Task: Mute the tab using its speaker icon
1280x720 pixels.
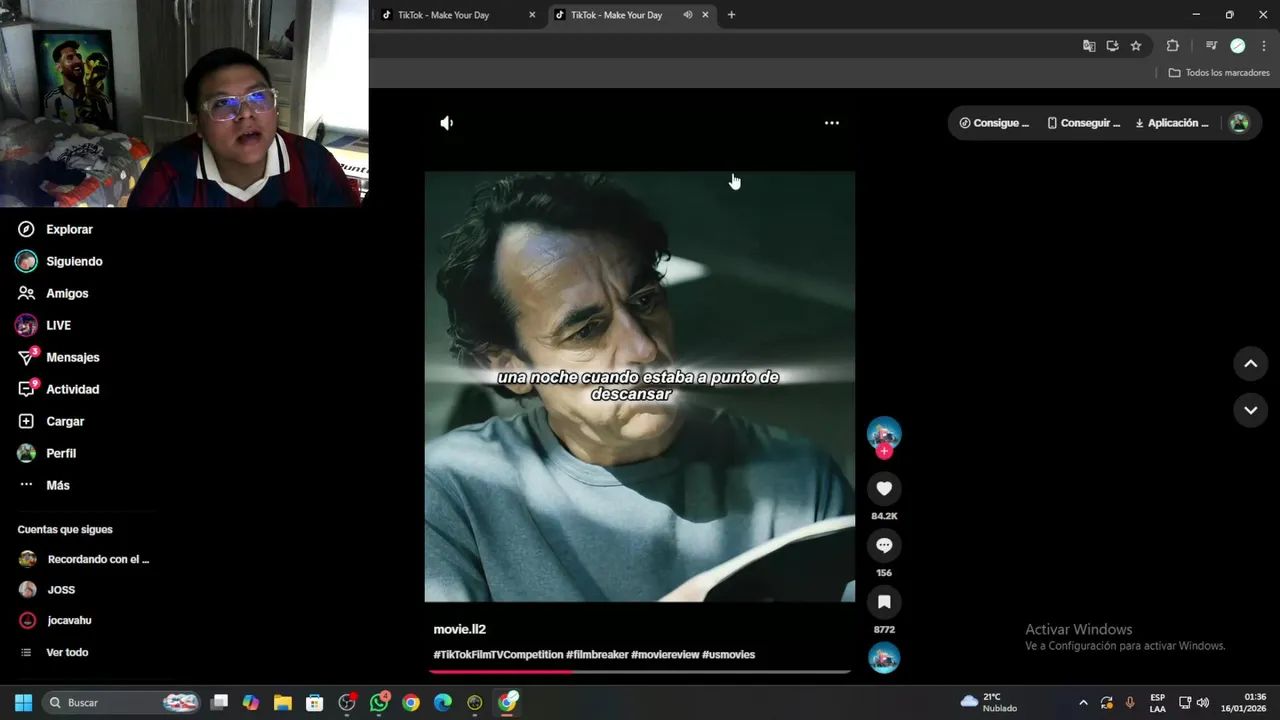Action: click(687, 15)
